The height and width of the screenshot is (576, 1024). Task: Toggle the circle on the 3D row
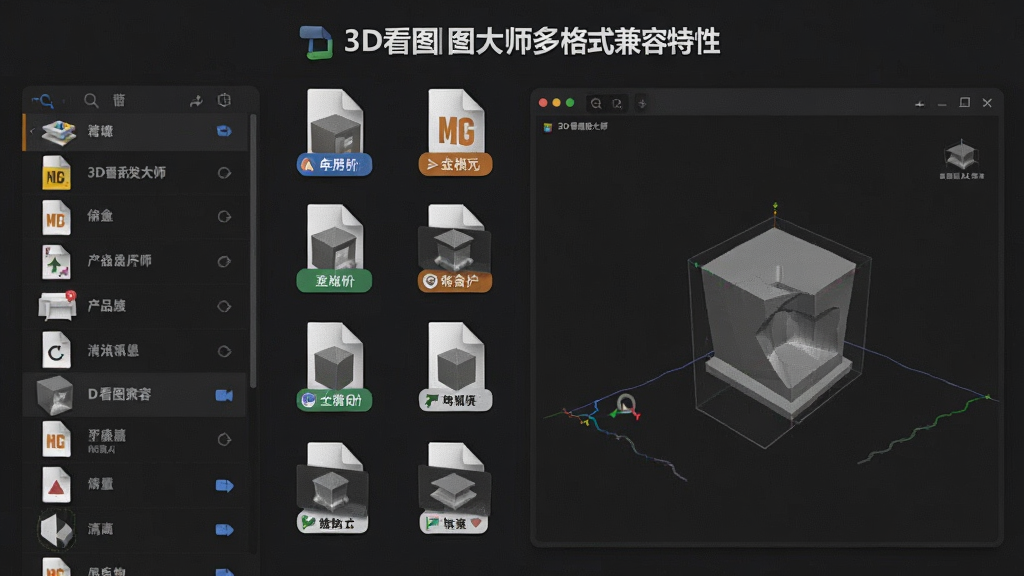[224, 173]
